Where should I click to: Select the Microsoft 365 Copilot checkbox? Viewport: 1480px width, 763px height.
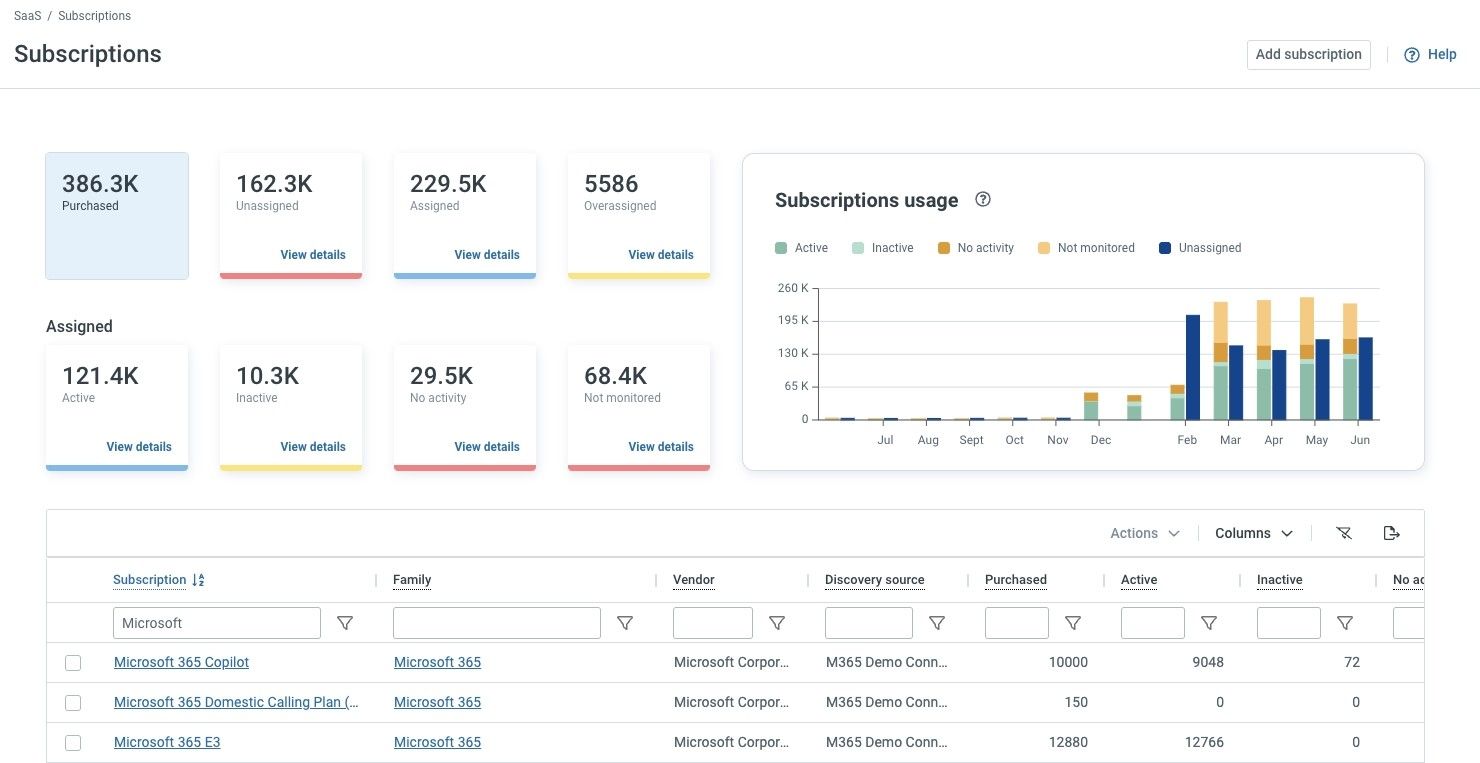[x=73, y=663]
